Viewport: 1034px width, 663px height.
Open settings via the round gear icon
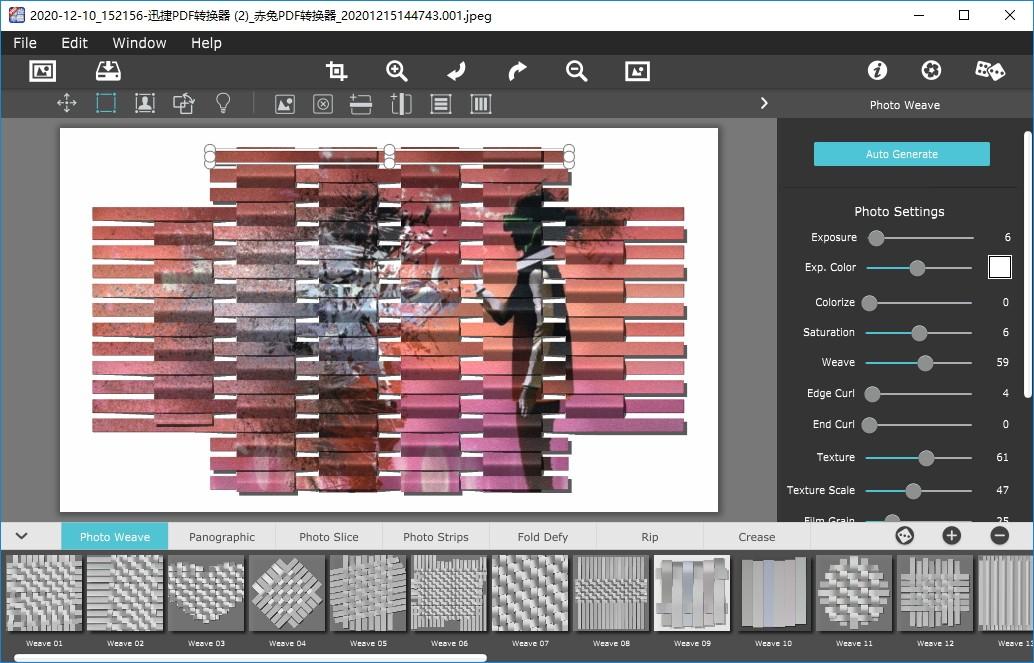(x=931, y=71)
